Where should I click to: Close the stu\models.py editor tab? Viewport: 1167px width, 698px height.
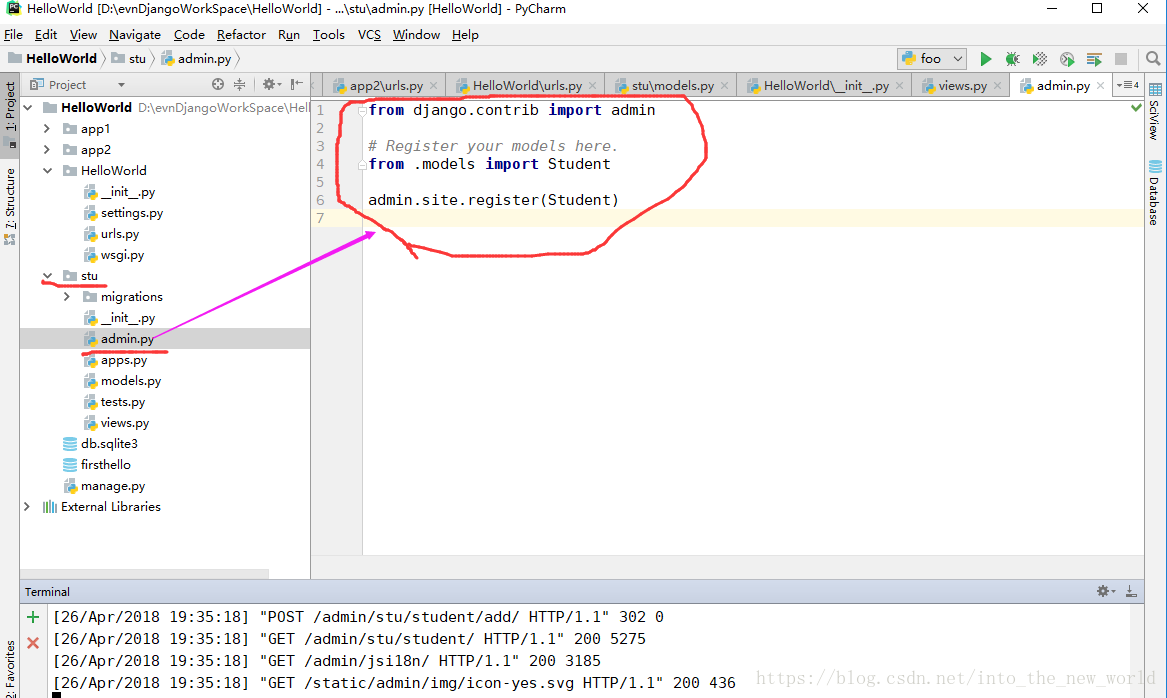click(x=724, y=86)
